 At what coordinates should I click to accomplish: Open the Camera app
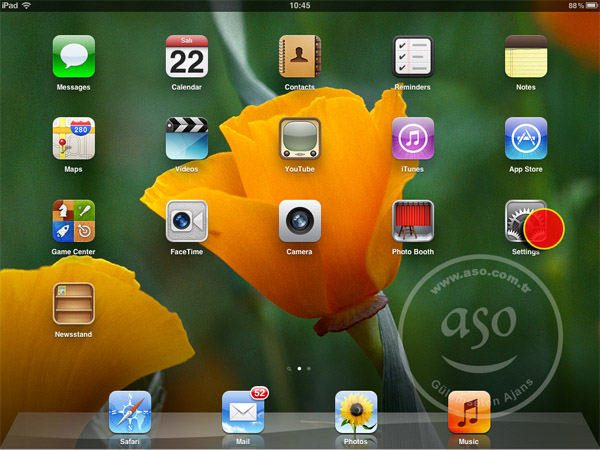pyautogui.click(x=300, y=221)
